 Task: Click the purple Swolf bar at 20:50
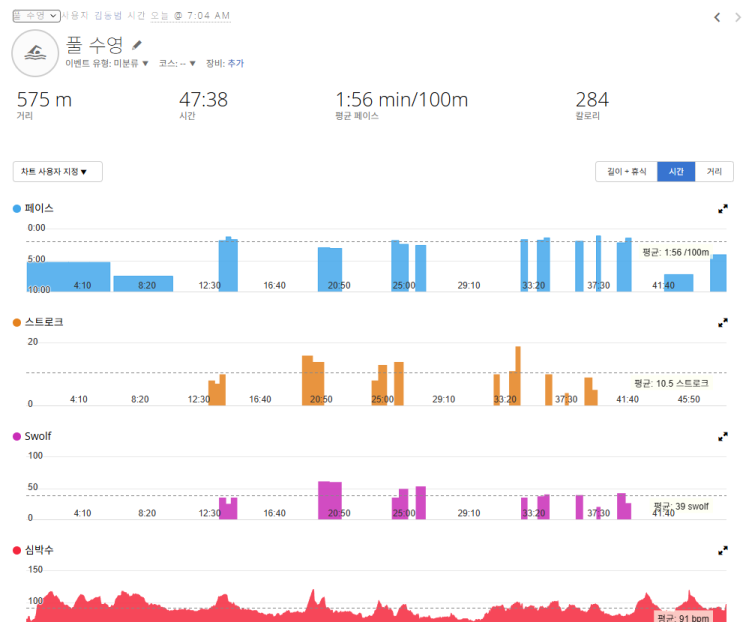[330, 500]
